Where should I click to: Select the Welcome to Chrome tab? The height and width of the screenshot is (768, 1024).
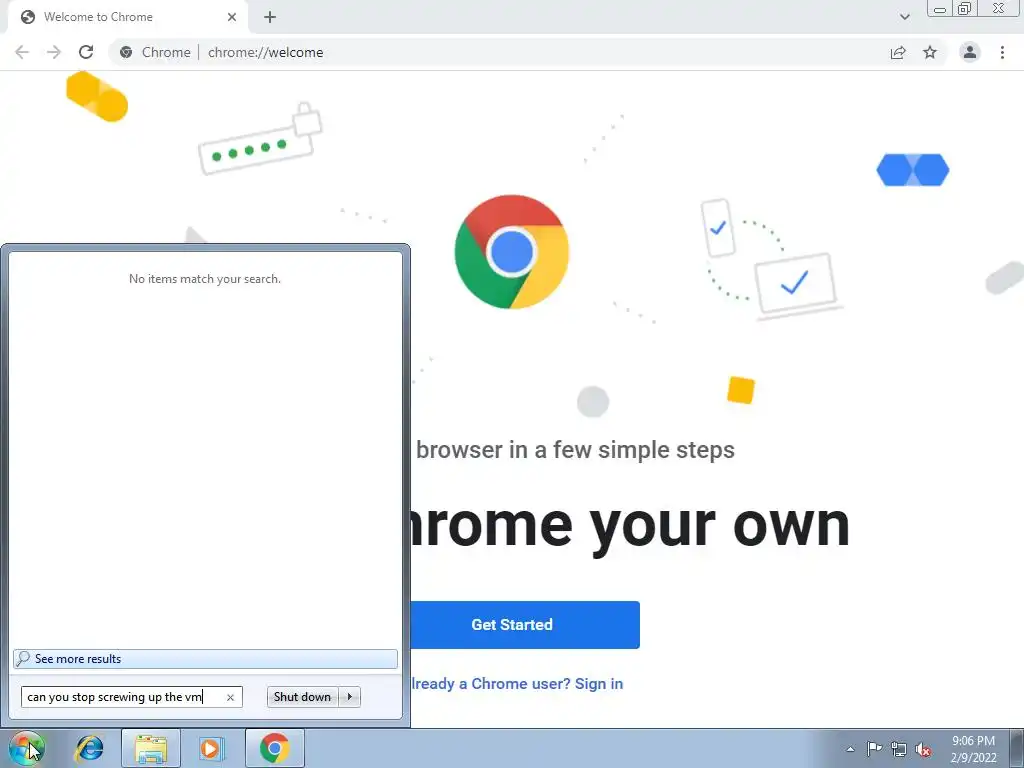(127, 17)
